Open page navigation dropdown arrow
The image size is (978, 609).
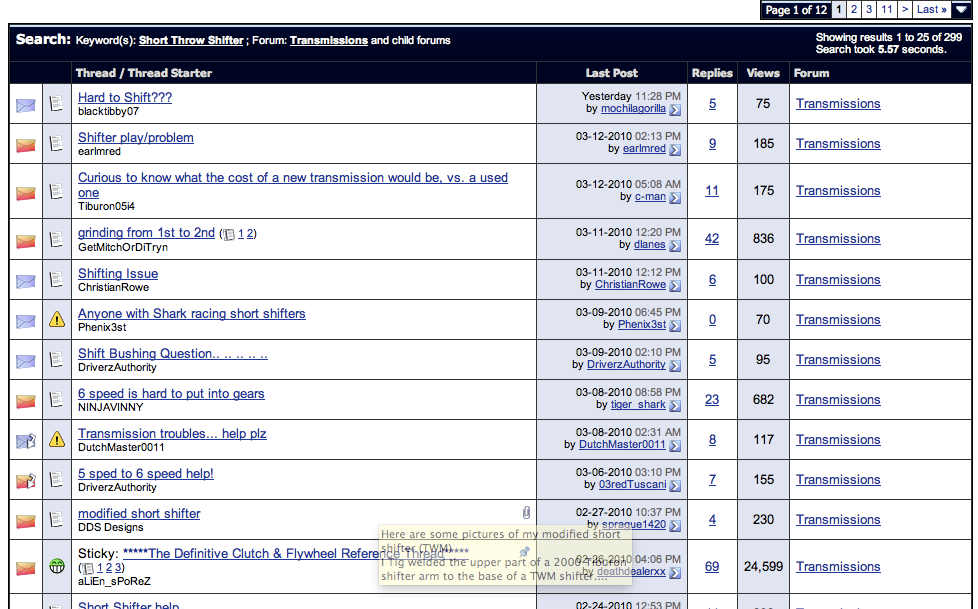click(961, 10)
